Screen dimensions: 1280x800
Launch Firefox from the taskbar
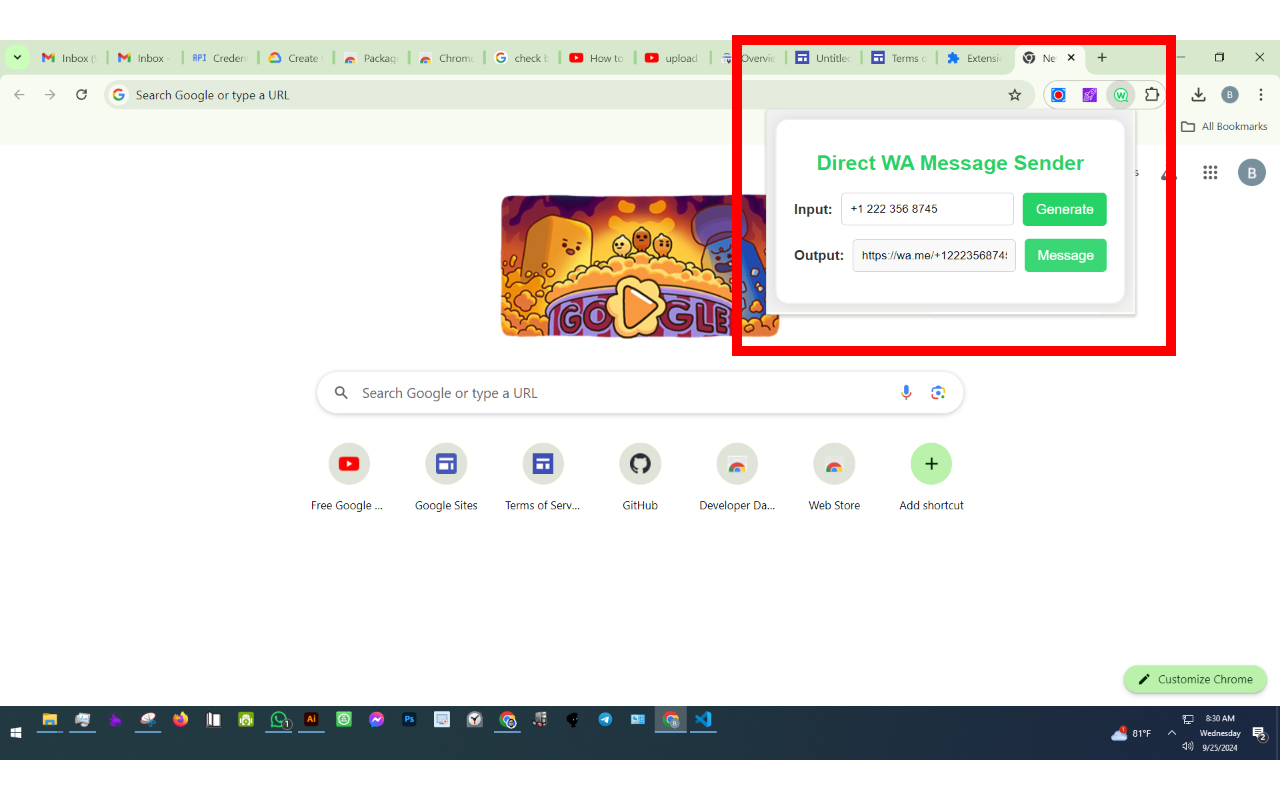click(180, 720)
